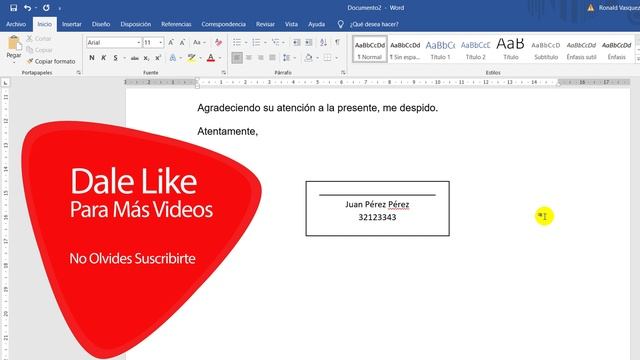Viewport: 640px width, 360px height.
Task: Open the Portapapeles dialog launcher
Action: tap(78, 73)
